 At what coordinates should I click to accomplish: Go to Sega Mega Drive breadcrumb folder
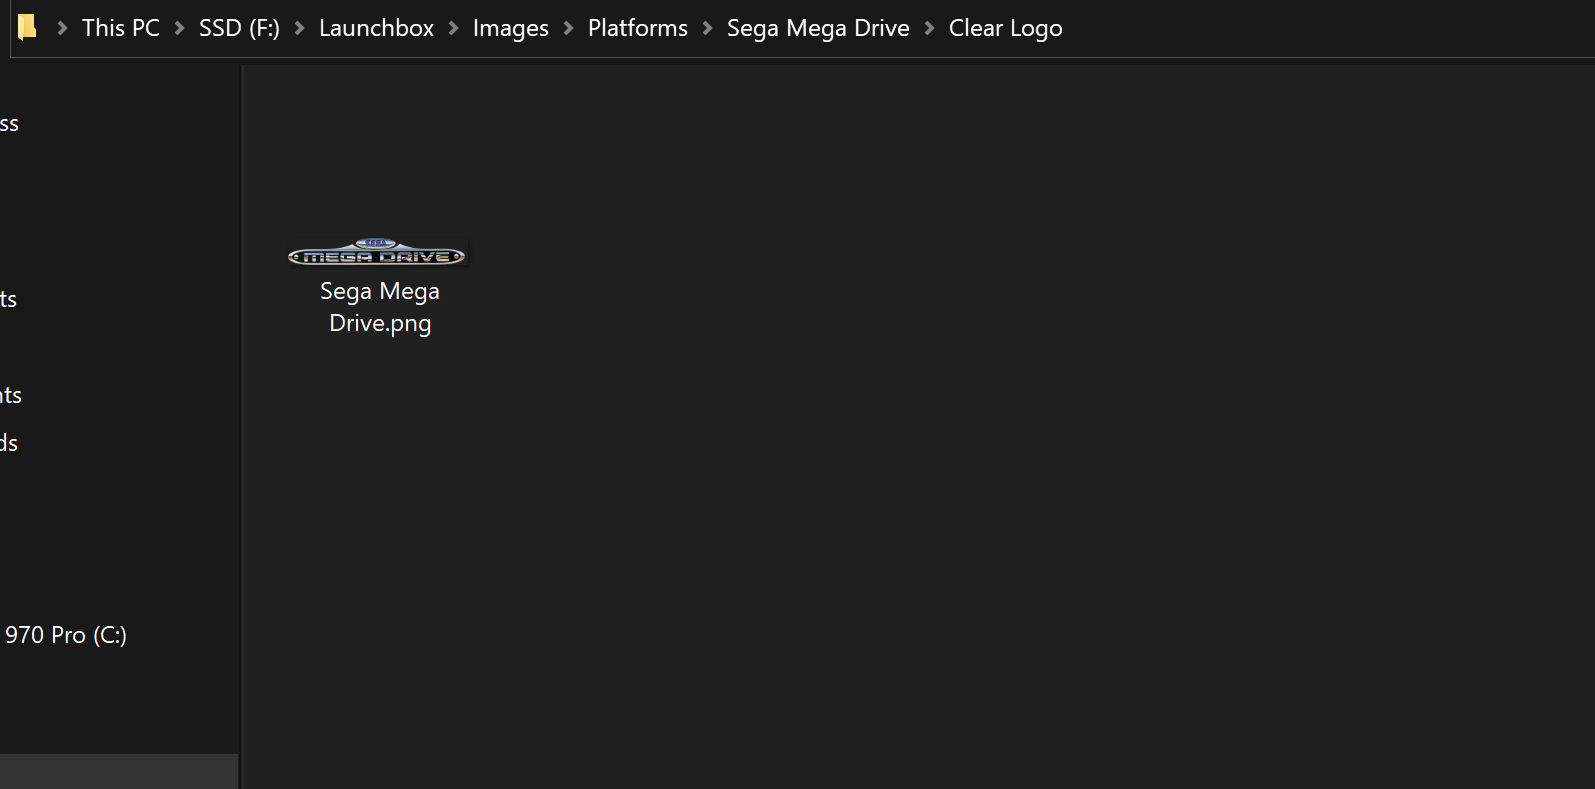coord(818,28)
